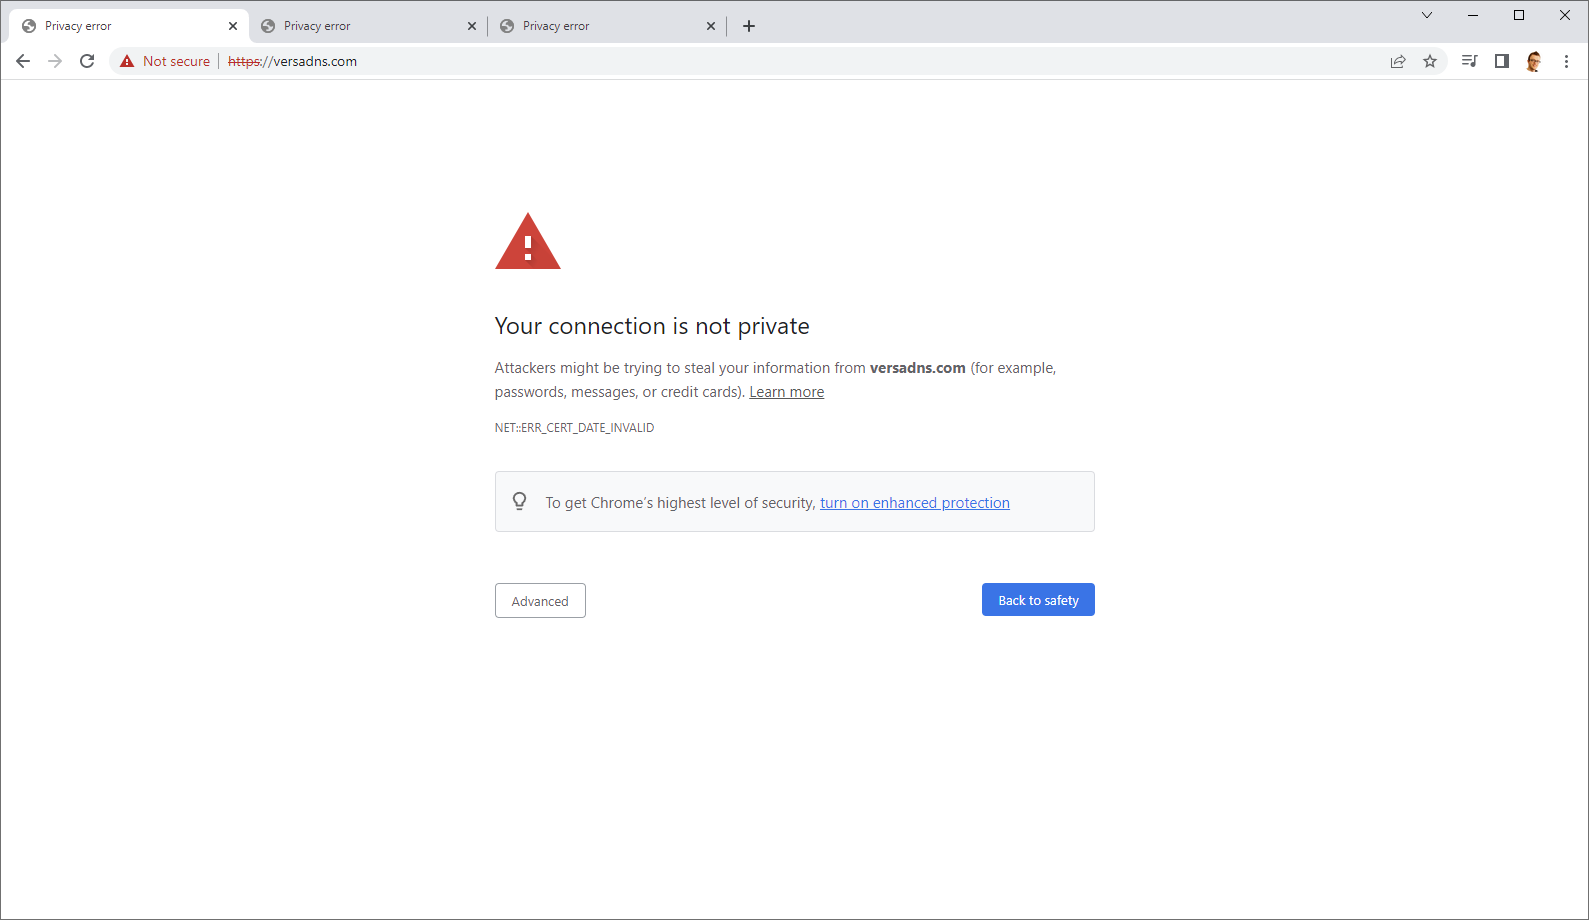The height and width of the screenshot is (920, 1589).
Task: Click turn on enhanced protection link
Action: tap(914, 503)
